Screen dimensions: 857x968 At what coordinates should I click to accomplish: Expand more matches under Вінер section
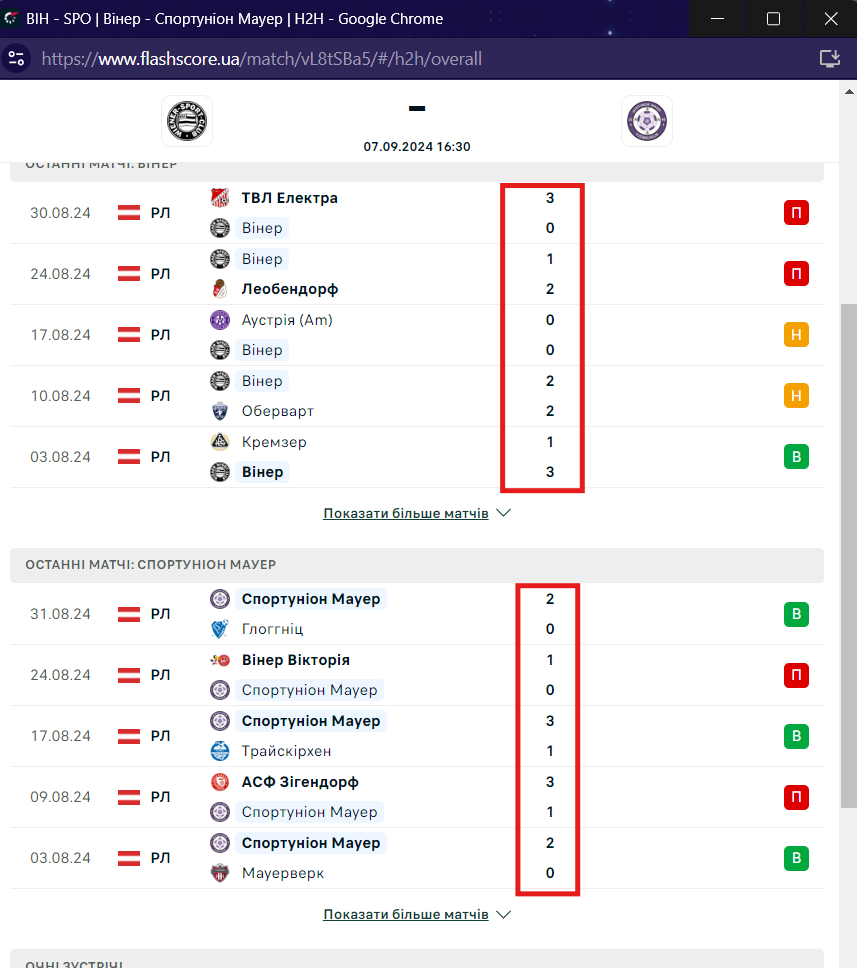coord(406,514)
